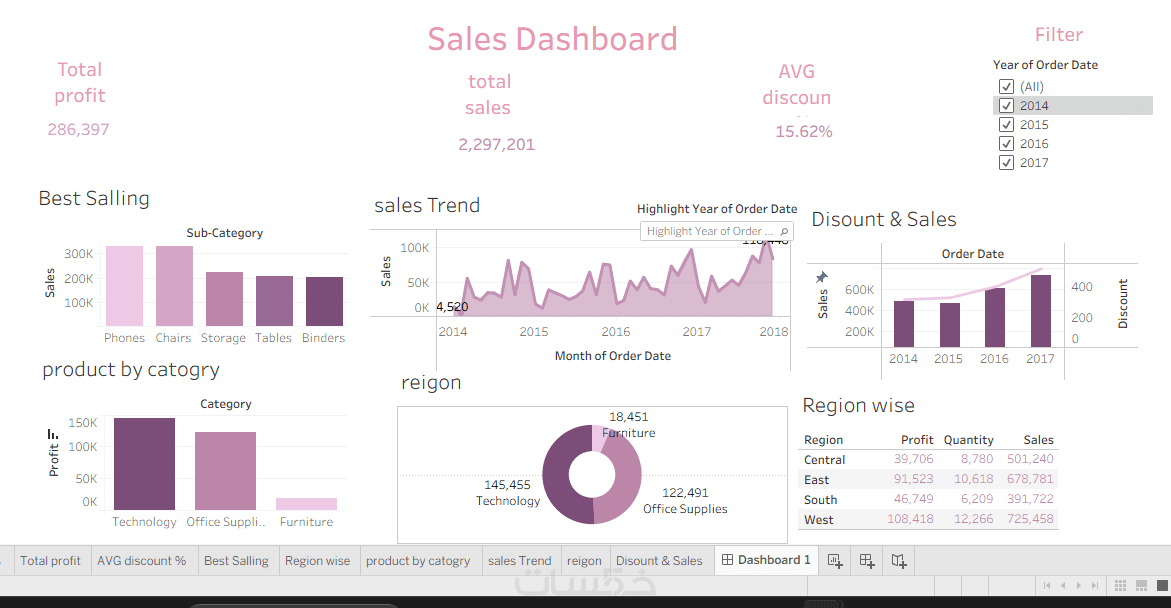Select the Phones bar in Sub-Category chart

pyautogui.click(x=124, y=286)
